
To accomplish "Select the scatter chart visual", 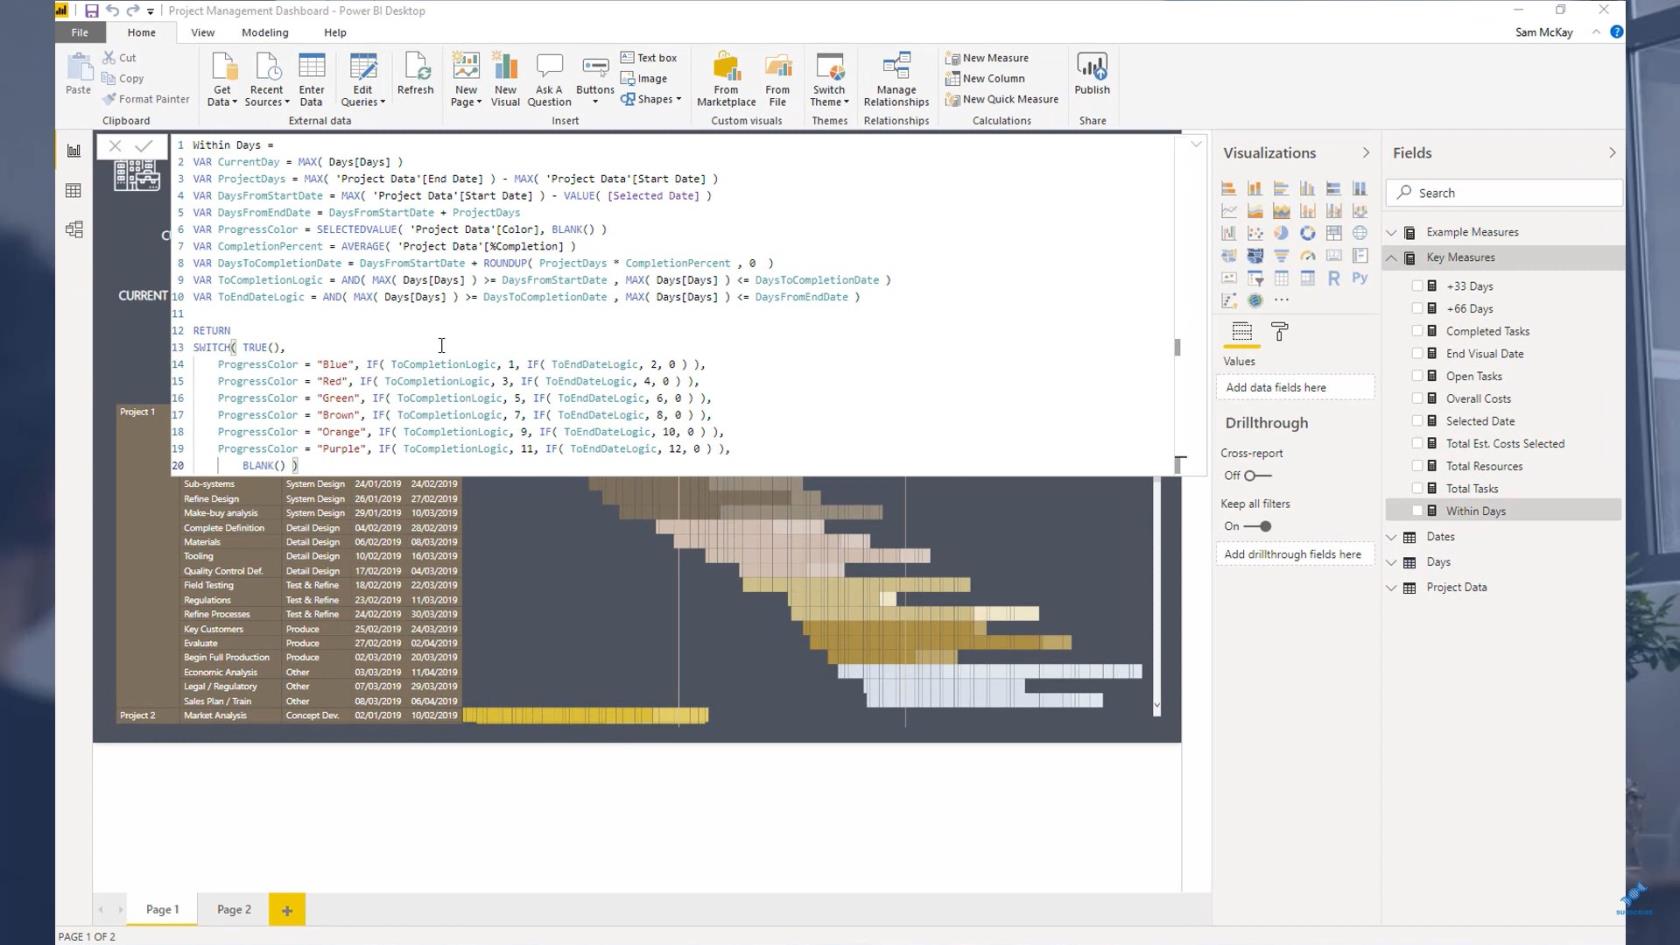I will [x=1254, y=233].
